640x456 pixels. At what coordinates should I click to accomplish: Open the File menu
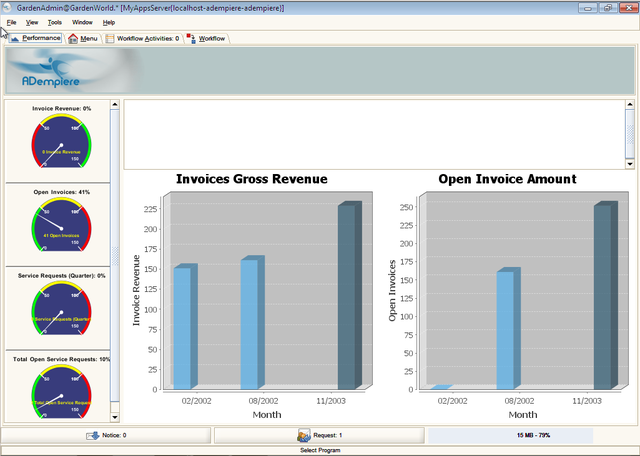click(x=11, y=22)
